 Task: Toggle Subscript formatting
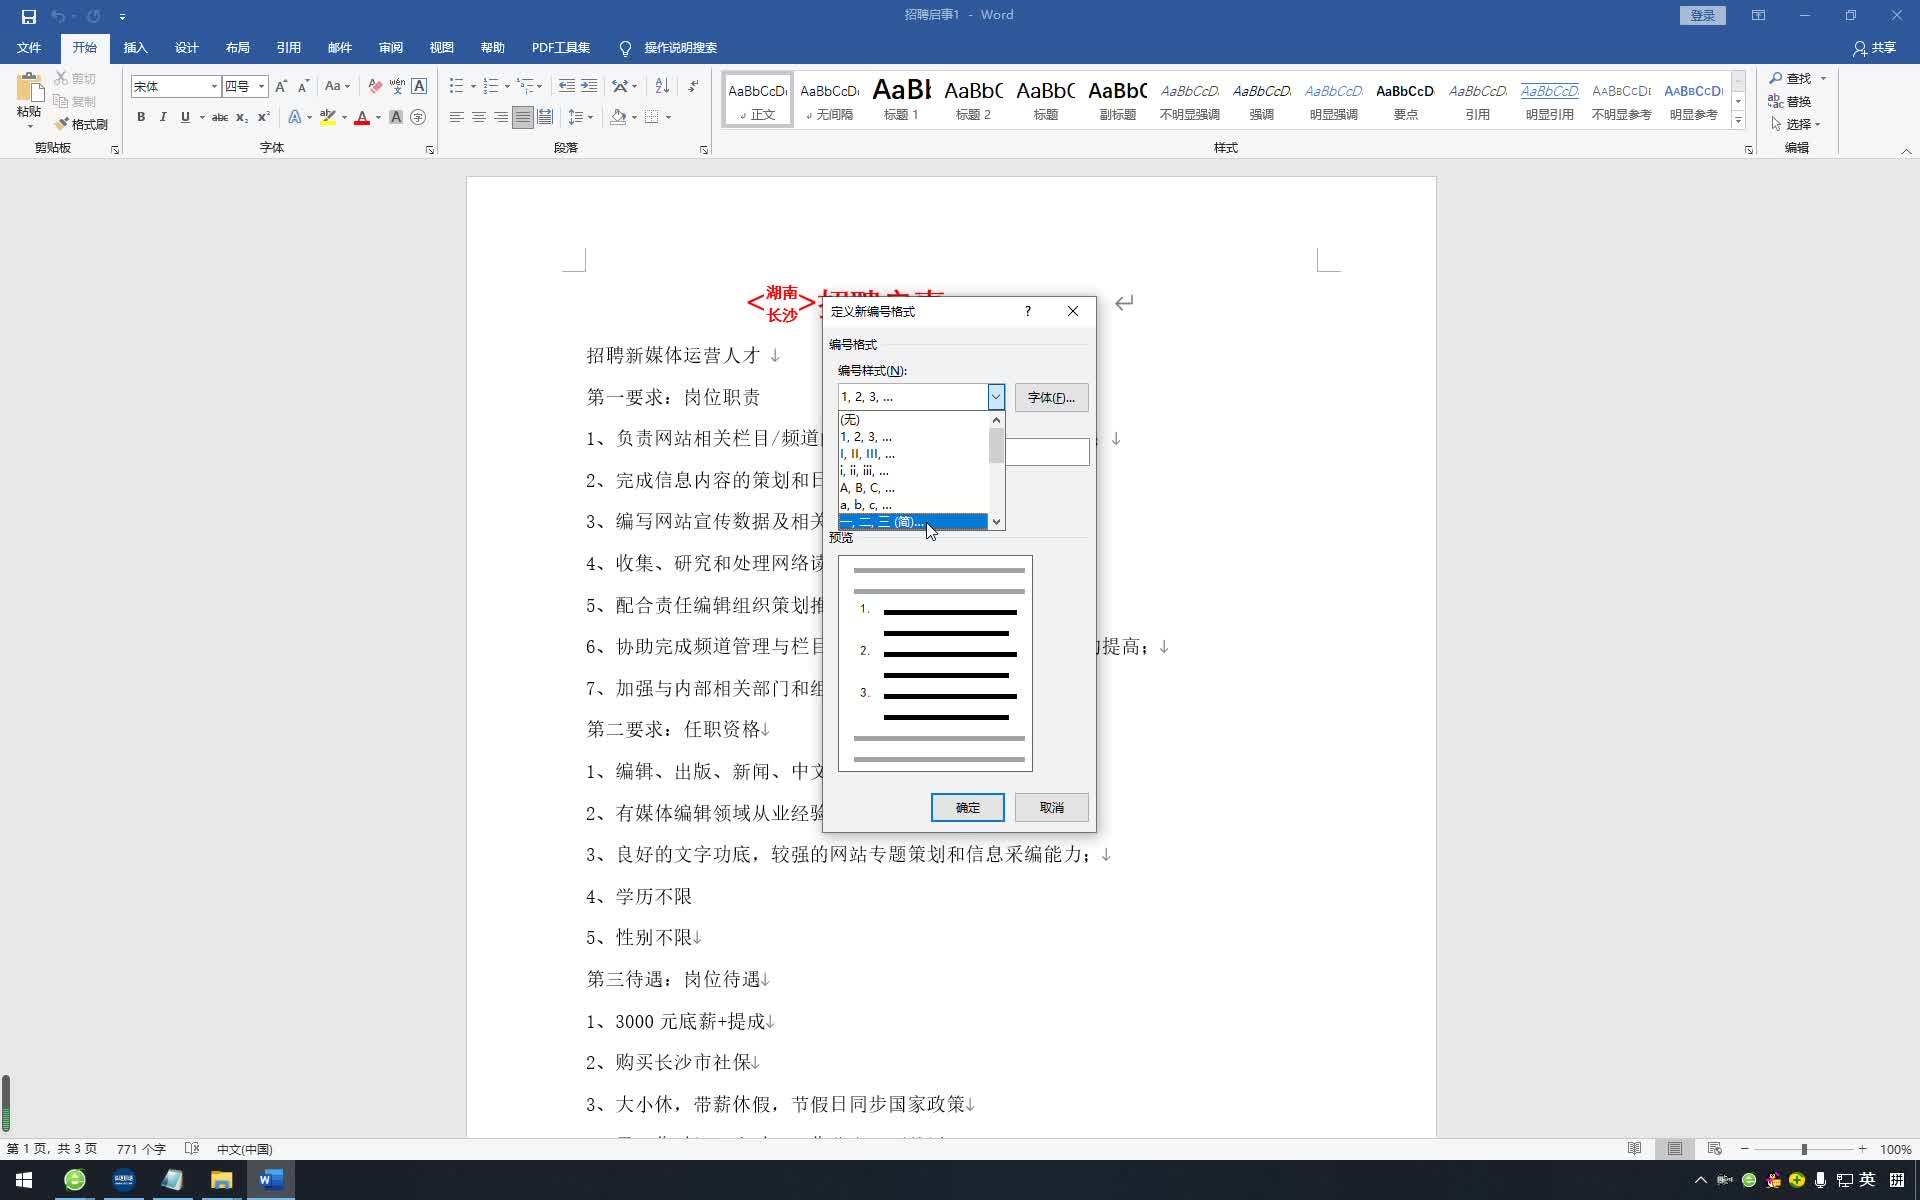pos(242,117)
